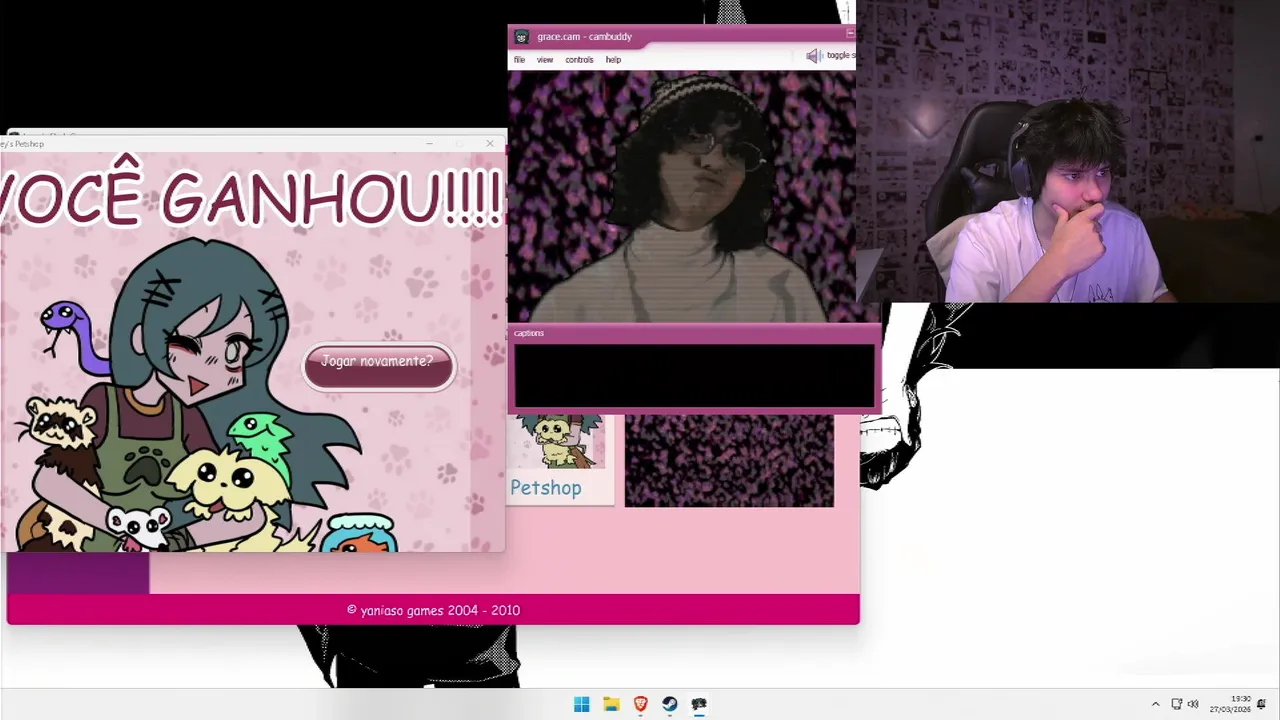Open the help menu in cambuddy
Viewport: 1280px width, 720px height.
click(x=613, y=60)
